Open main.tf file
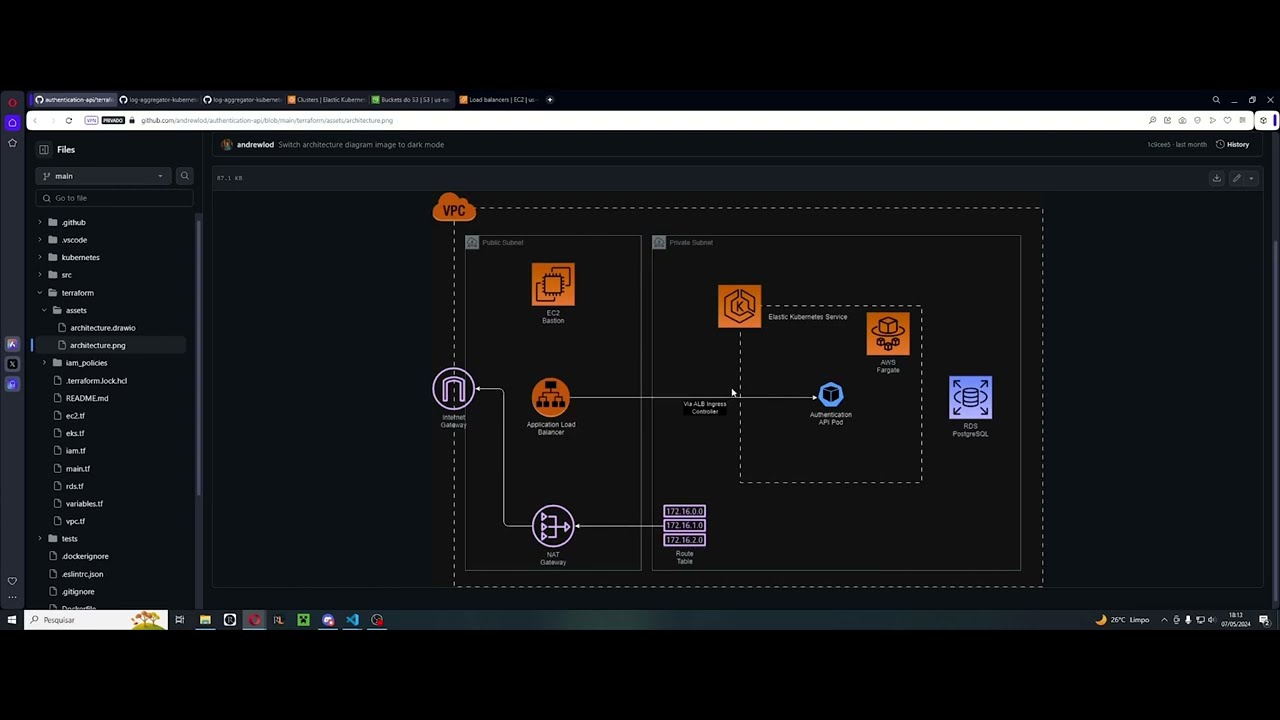This screenshot has height=720, width=1280. coord(77,468)
